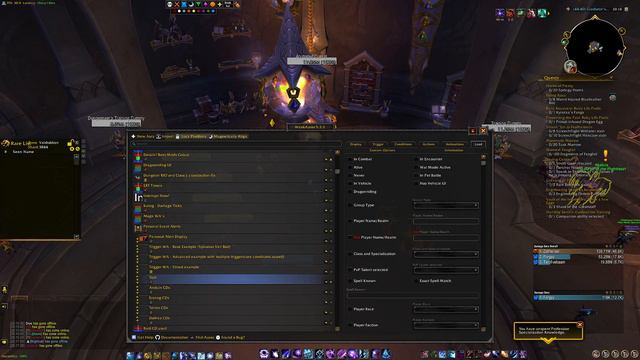The height and width of the screenshot is (360, 640).
Task: Click the Mage WA's group icon
Action: coord(138,218)
